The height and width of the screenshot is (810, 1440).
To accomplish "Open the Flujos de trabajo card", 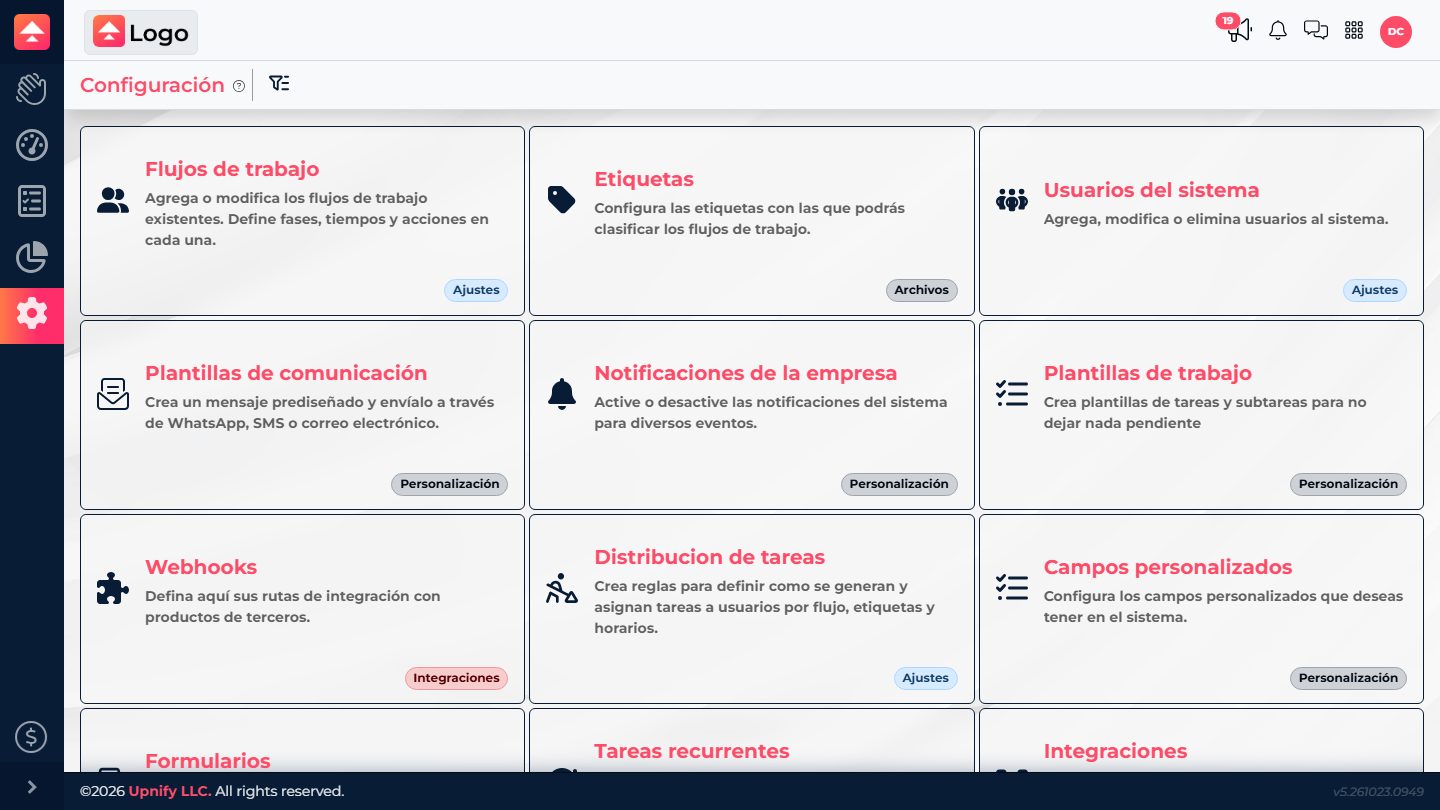I will [x=302, y=221].
